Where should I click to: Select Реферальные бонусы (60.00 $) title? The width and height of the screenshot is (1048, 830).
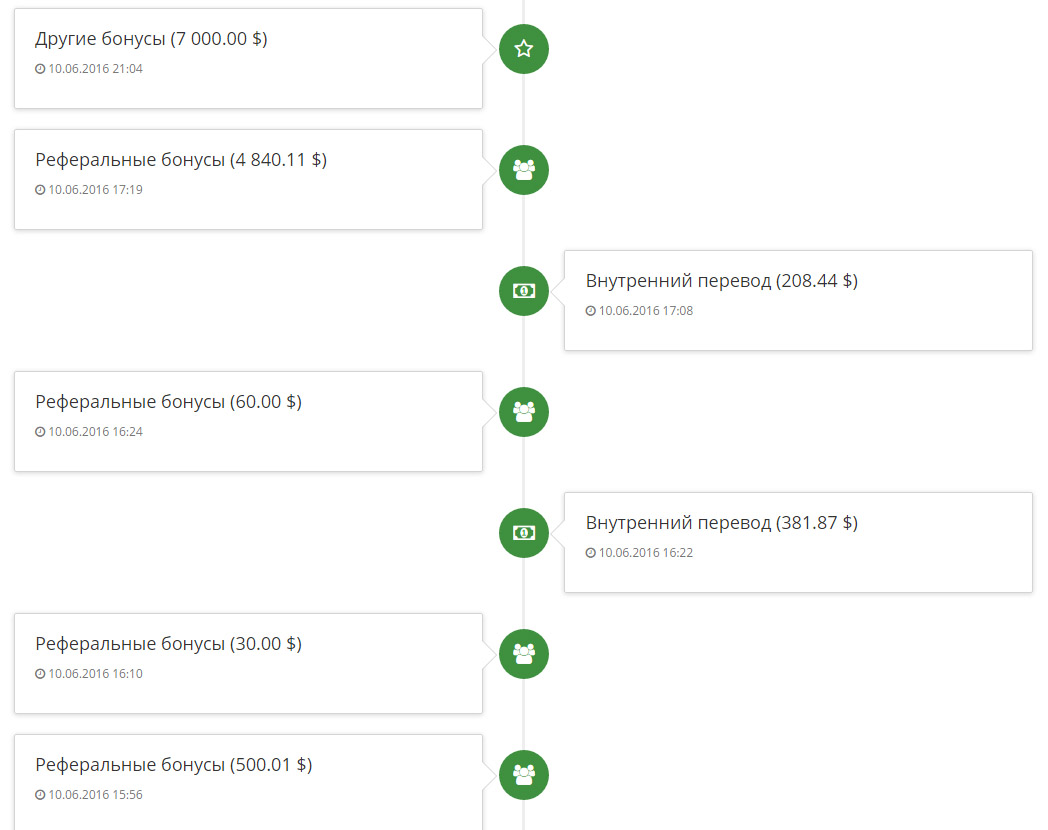point(168,402)
